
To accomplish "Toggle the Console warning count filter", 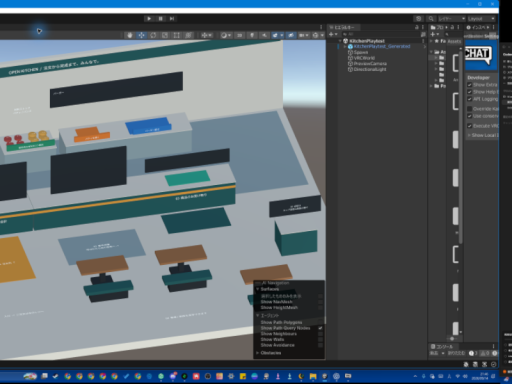I will (x=485, y=353).
